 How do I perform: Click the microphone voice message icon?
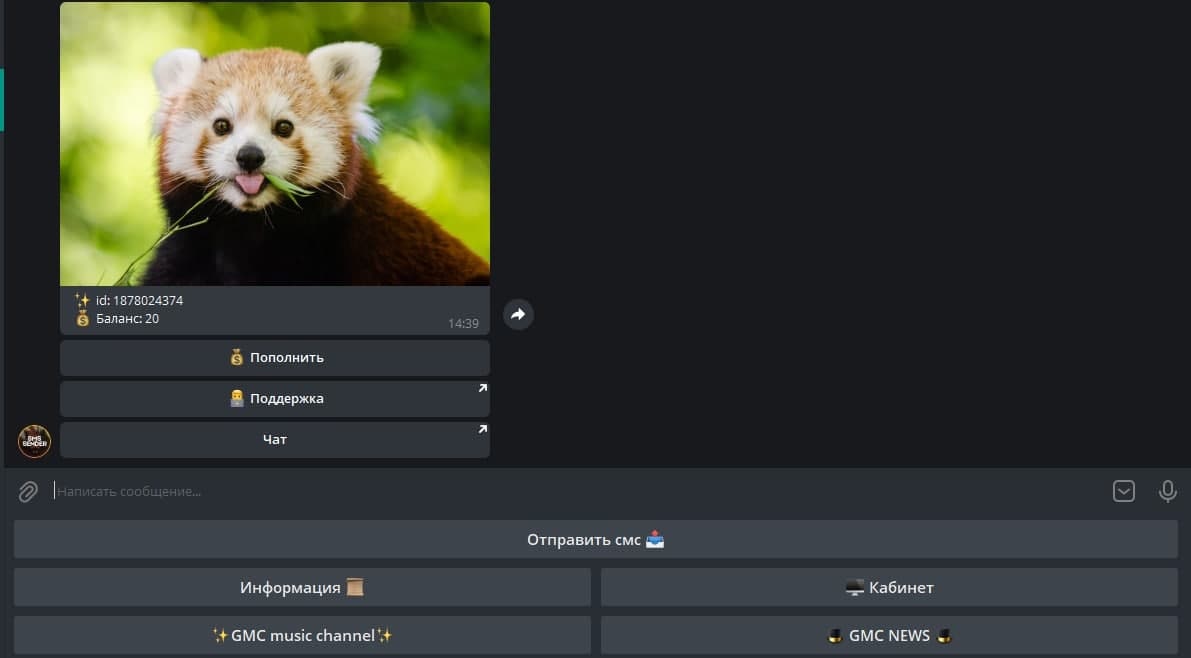pos(1167,492)
